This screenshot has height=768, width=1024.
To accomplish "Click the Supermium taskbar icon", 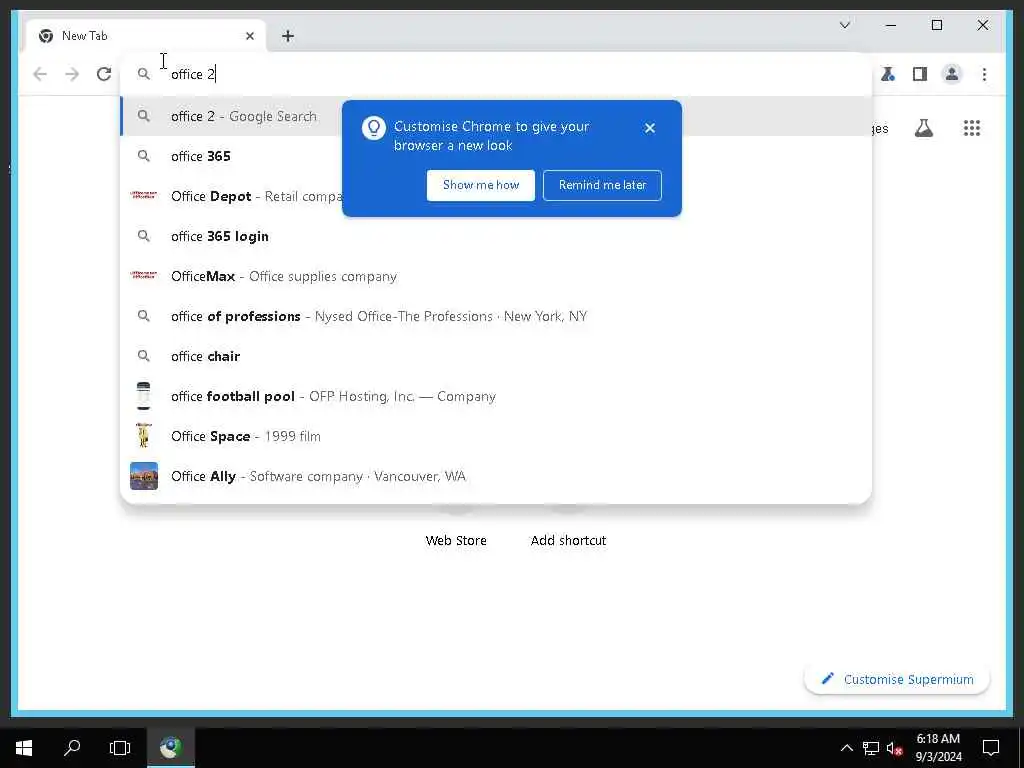I will (170, 748).
